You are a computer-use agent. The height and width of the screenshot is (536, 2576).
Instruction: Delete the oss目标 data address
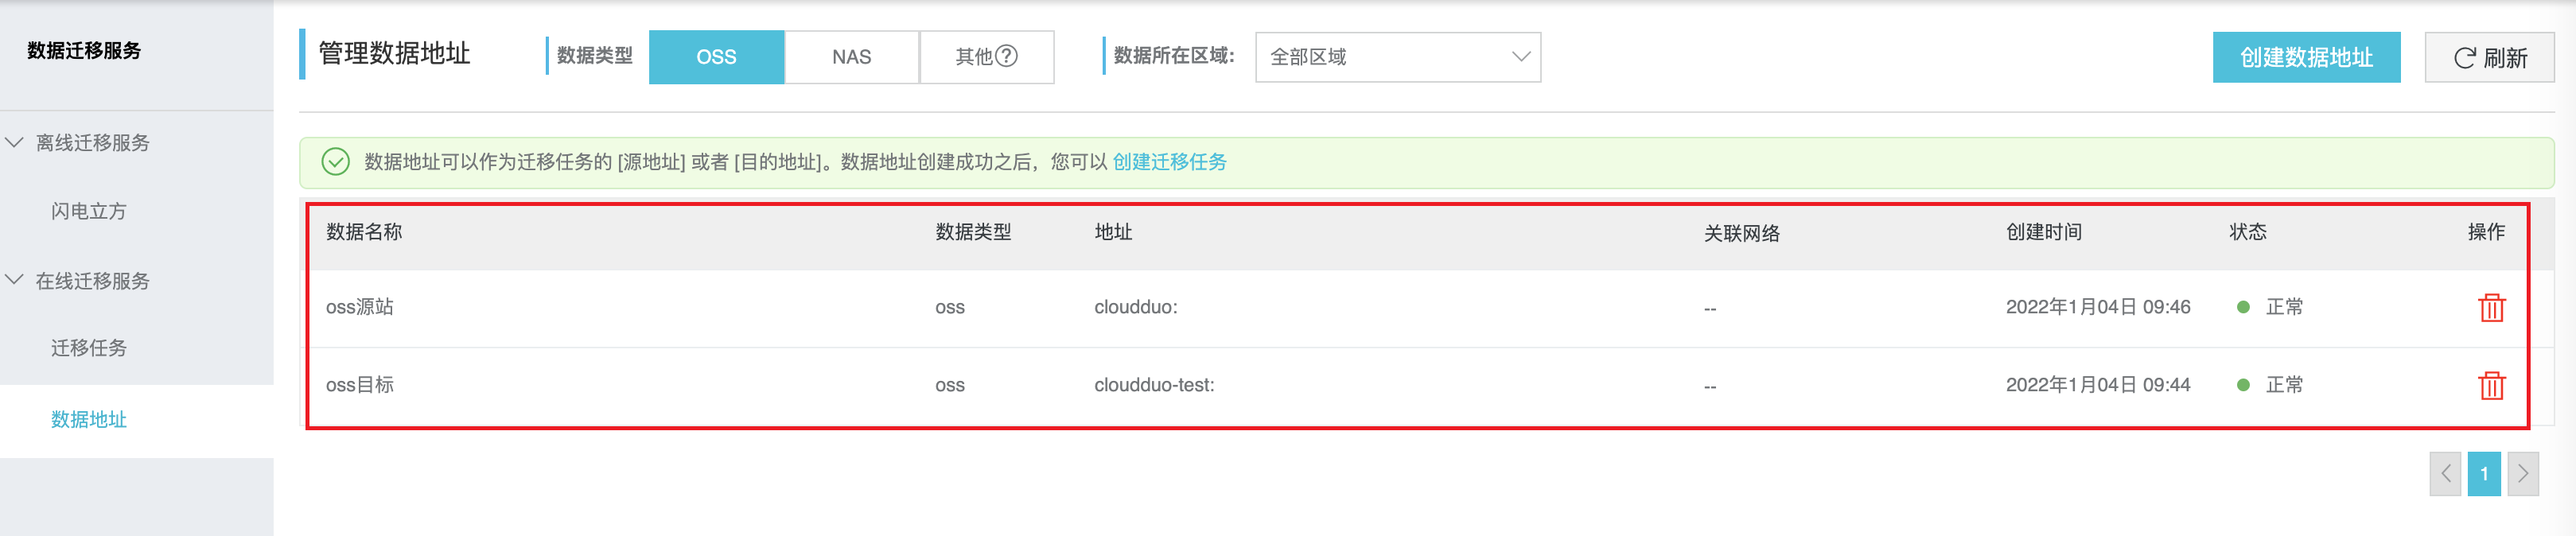[2491, 385]
